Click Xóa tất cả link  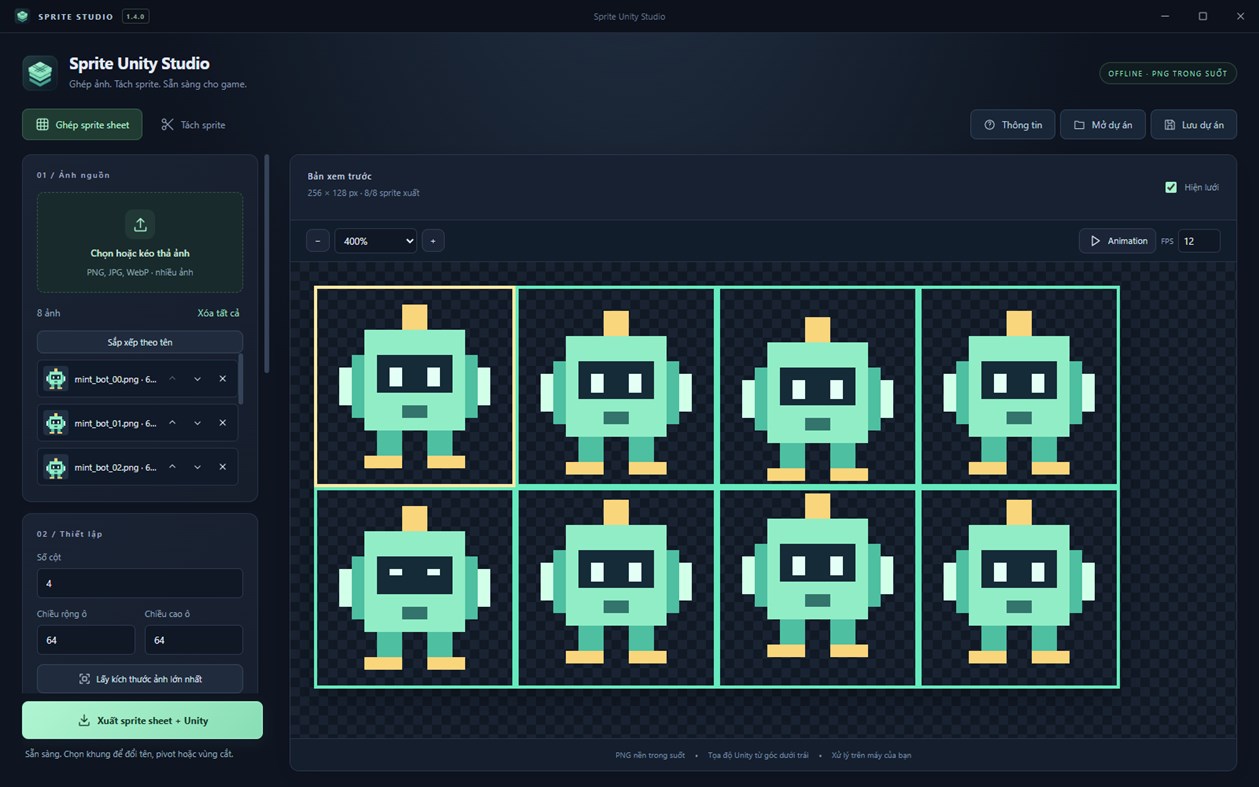click(x=218, y=313)
